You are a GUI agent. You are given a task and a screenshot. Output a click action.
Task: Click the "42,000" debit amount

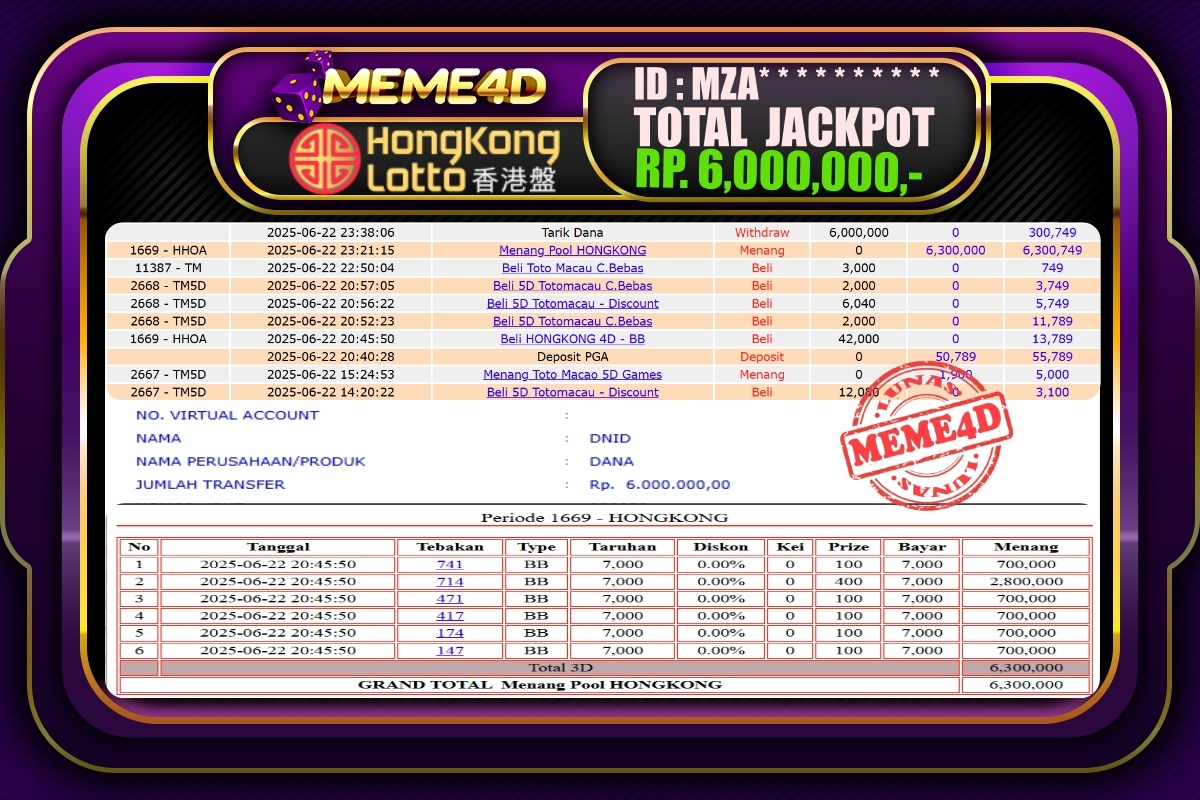858,339
